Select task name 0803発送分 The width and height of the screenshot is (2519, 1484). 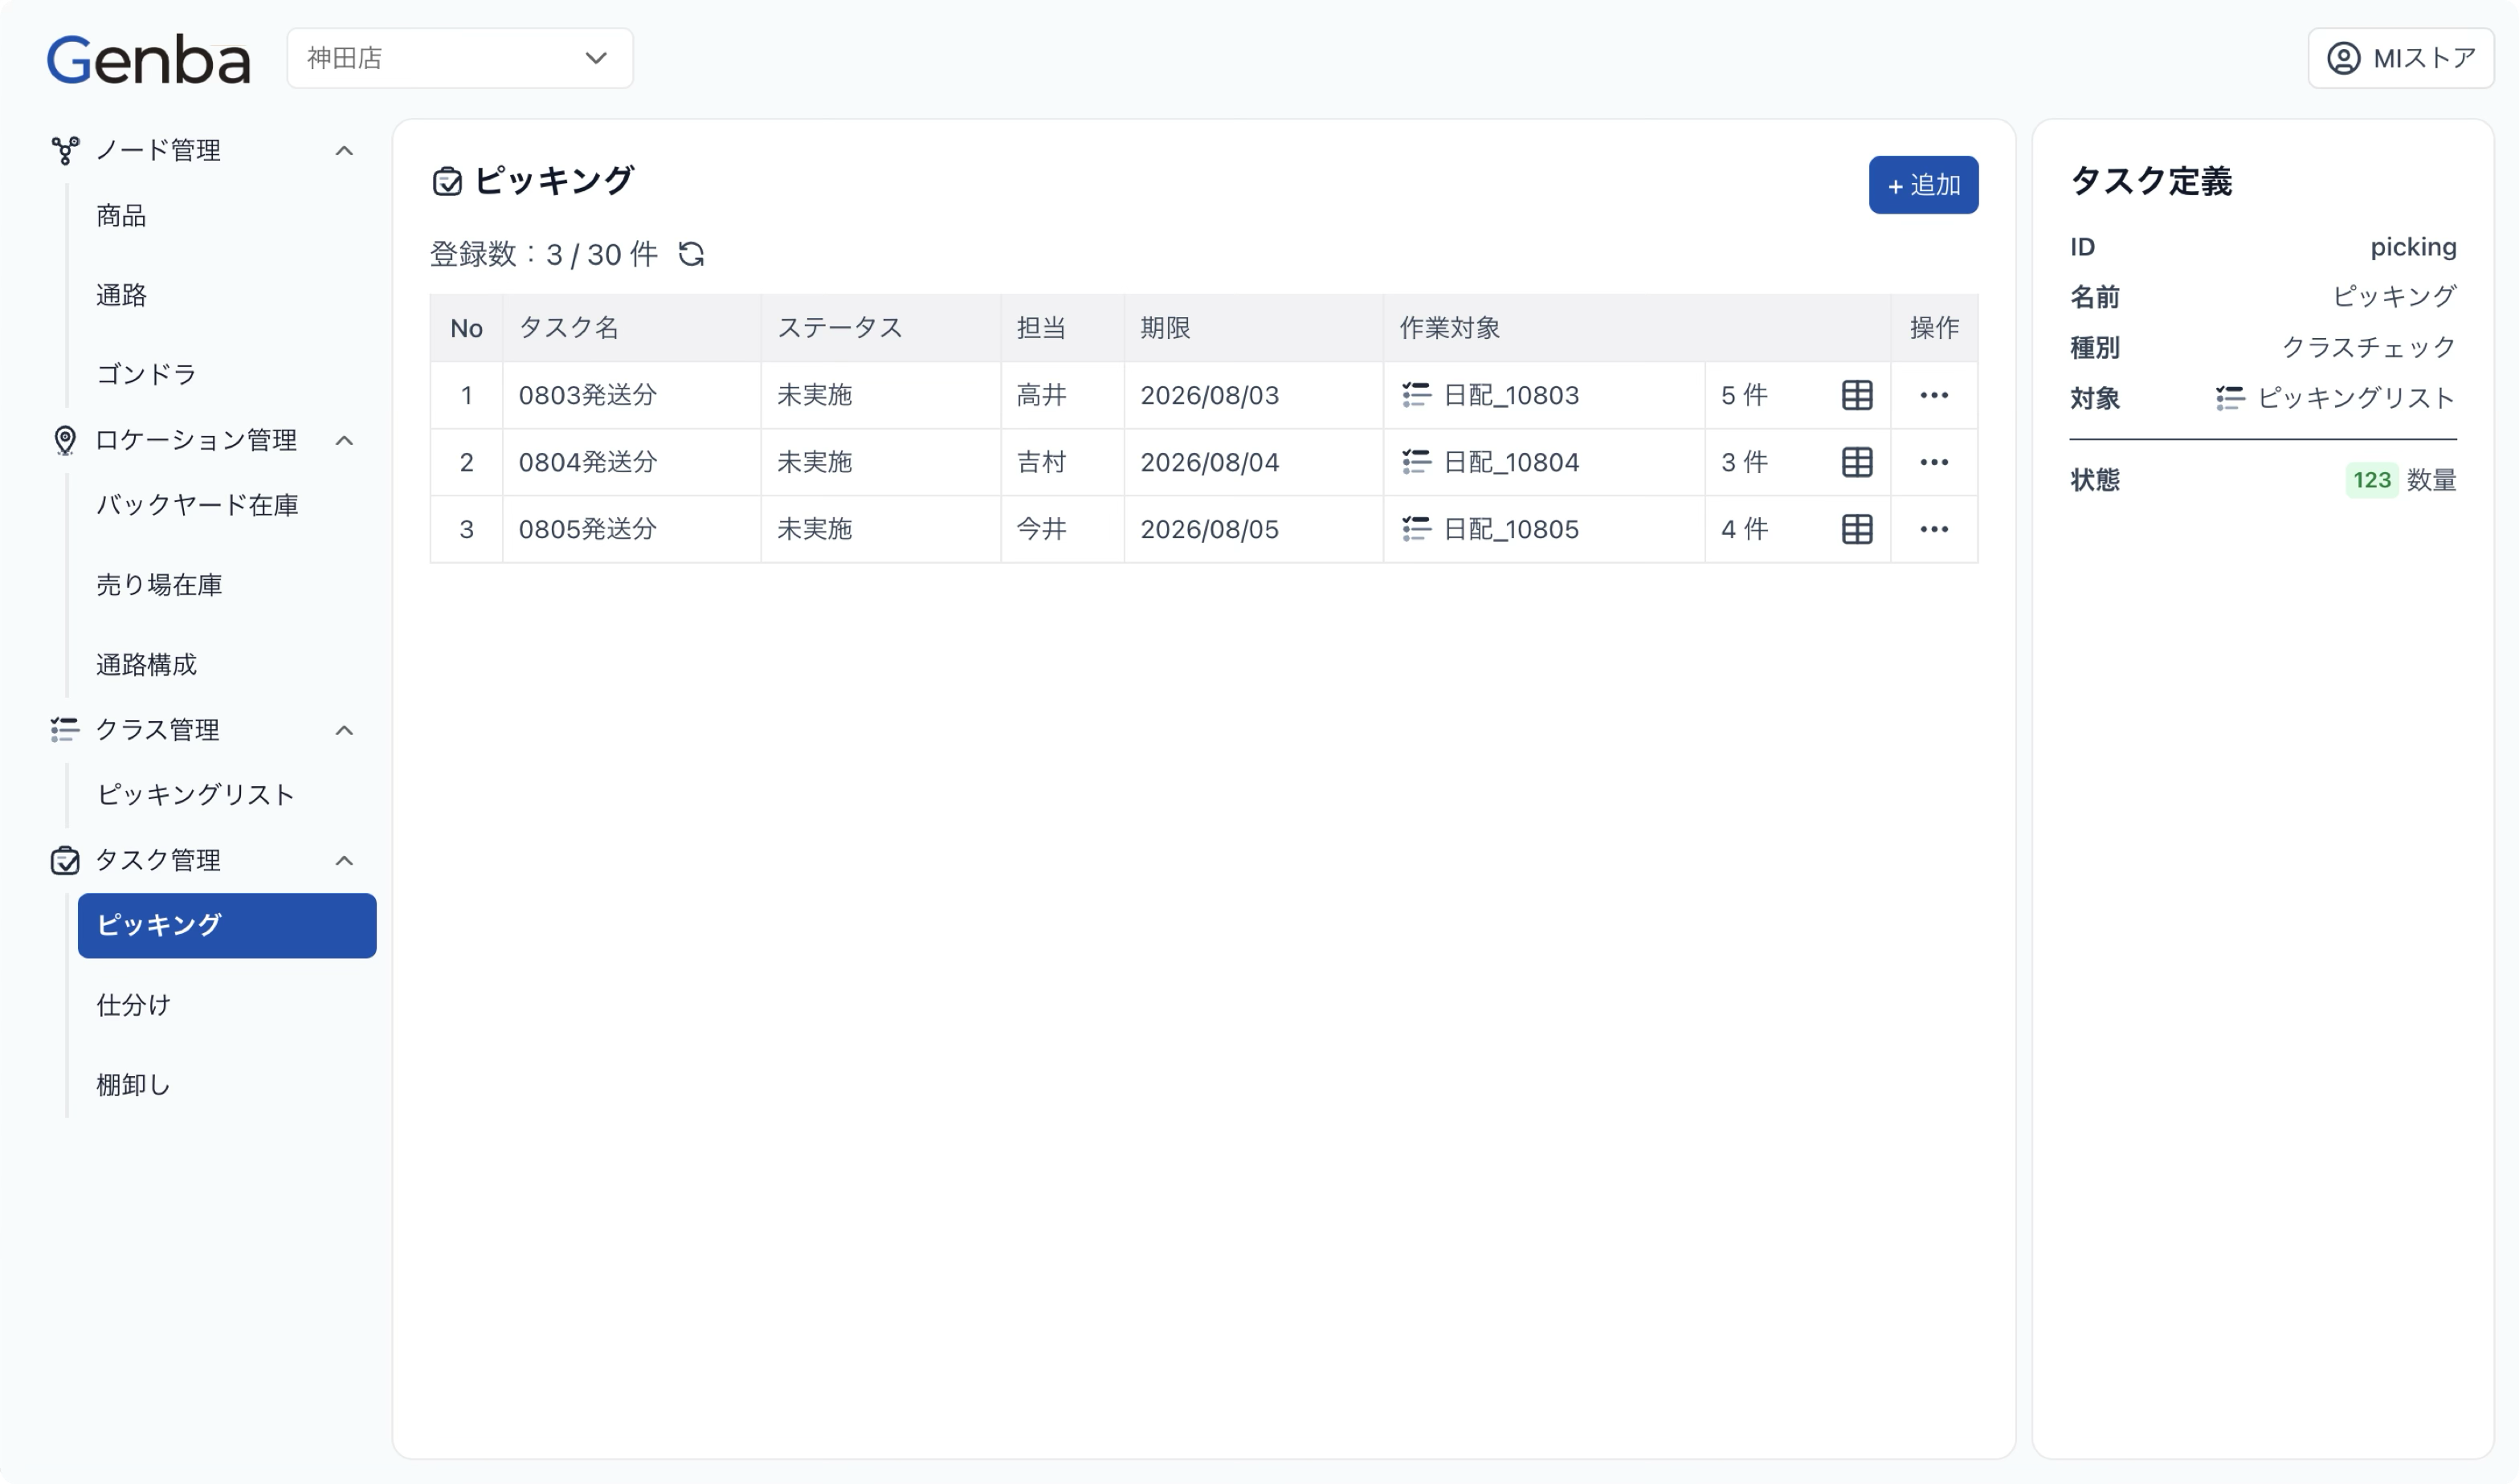coord(588,395)
